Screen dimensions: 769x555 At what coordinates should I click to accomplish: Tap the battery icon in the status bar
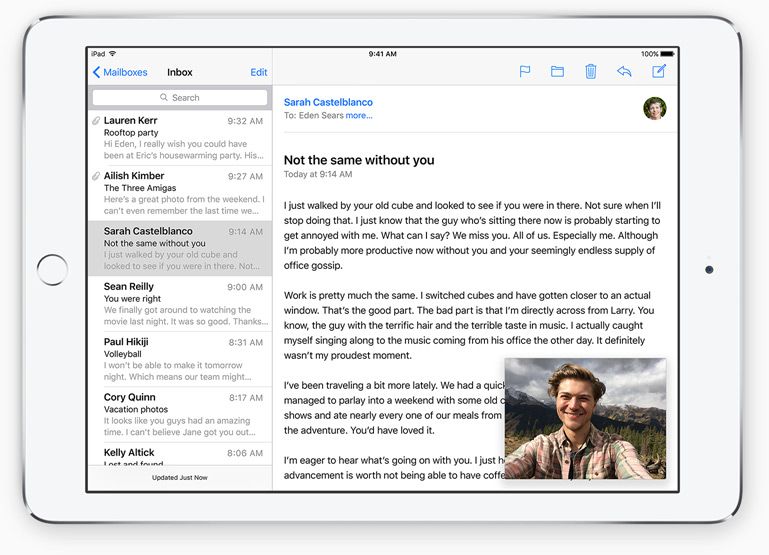pos(667,54)
